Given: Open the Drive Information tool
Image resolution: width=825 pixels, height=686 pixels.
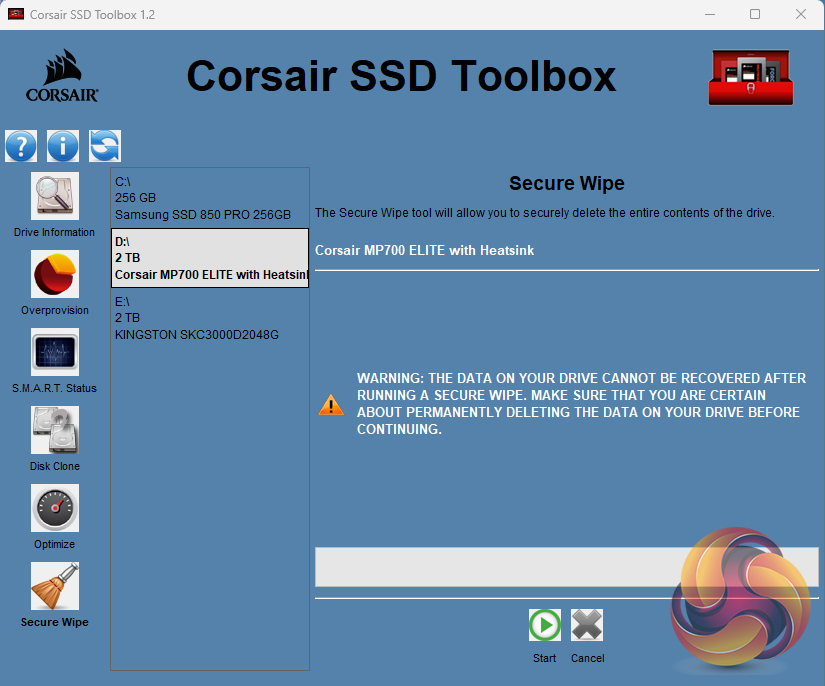Looking at the screenshot, I should (55, 196).
